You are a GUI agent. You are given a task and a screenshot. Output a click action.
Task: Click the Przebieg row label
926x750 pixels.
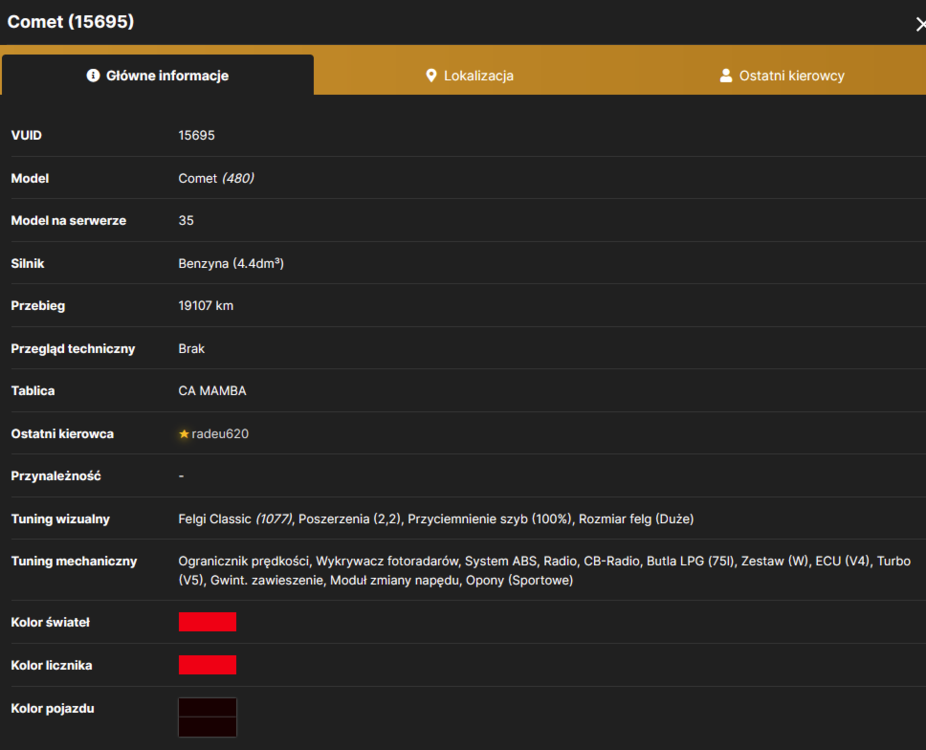pos(38,306)
